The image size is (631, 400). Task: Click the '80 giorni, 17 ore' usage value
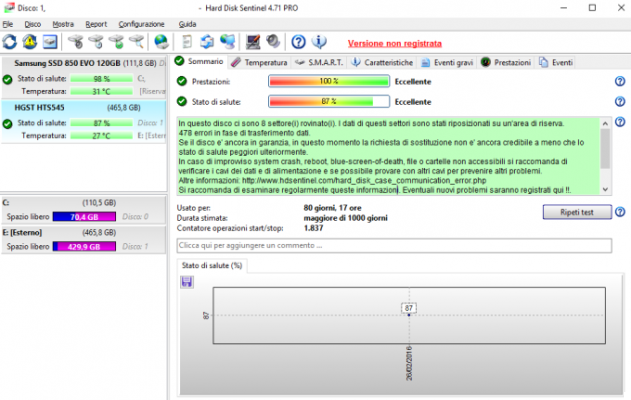tap(332, 208)
